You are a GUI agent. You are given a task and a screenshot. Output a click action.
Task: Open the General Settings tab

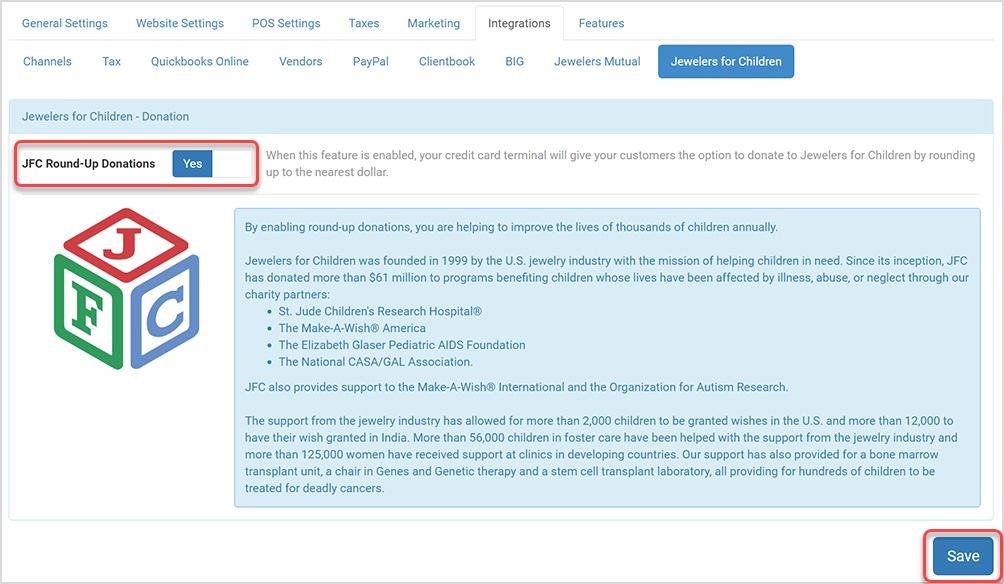(65, 23)
